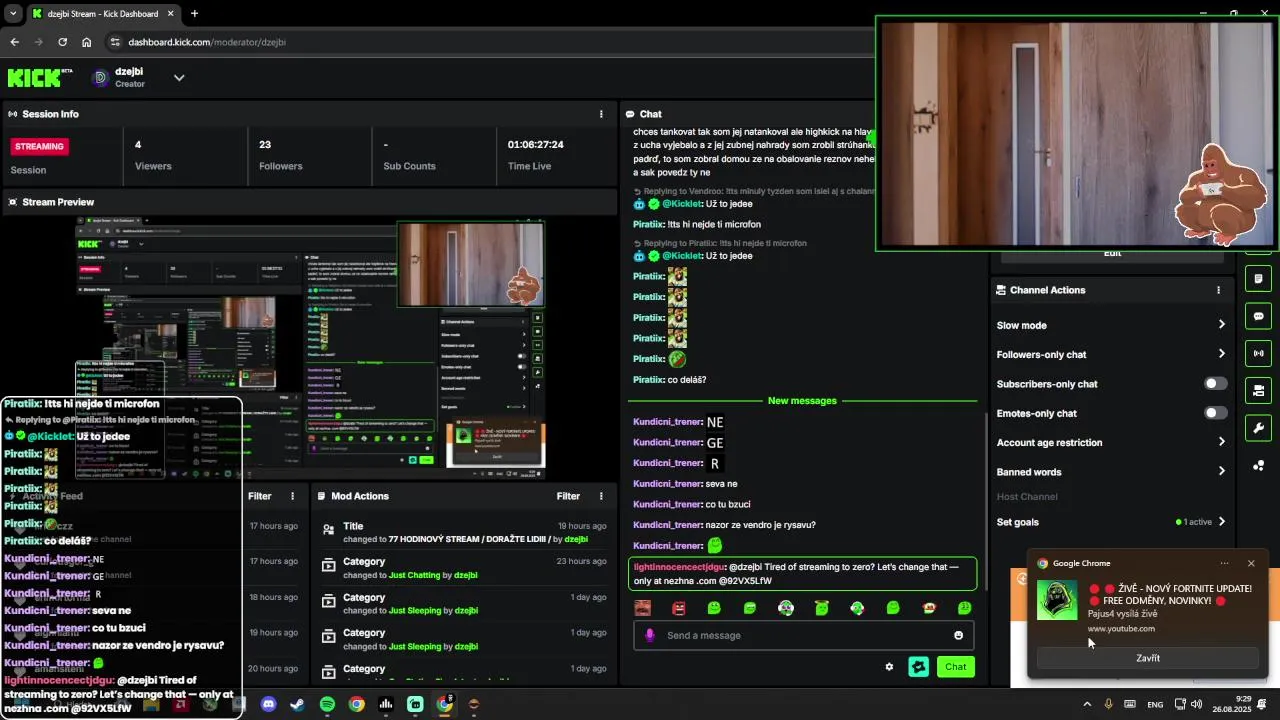Expand the dzejbi Creator profile dropdown

pos(179,78)
